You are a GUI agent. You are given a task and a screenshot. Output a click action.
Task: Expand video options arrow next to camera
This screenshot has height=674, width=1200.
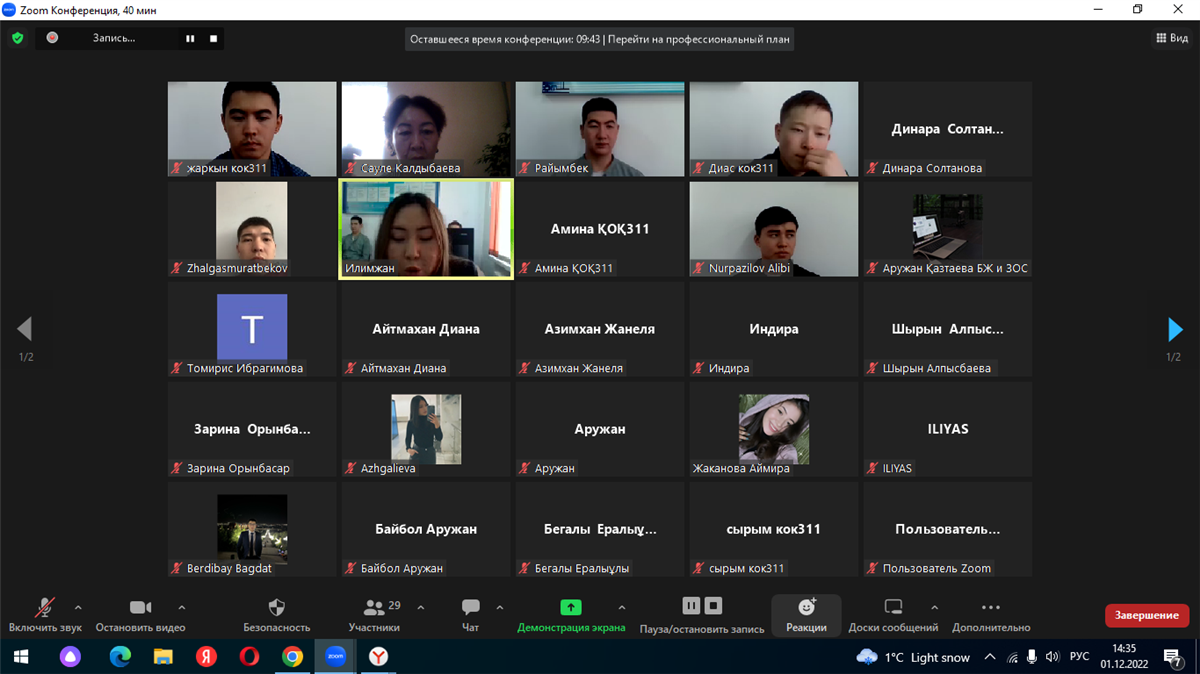pyautogui.click(x=181, y=607)
